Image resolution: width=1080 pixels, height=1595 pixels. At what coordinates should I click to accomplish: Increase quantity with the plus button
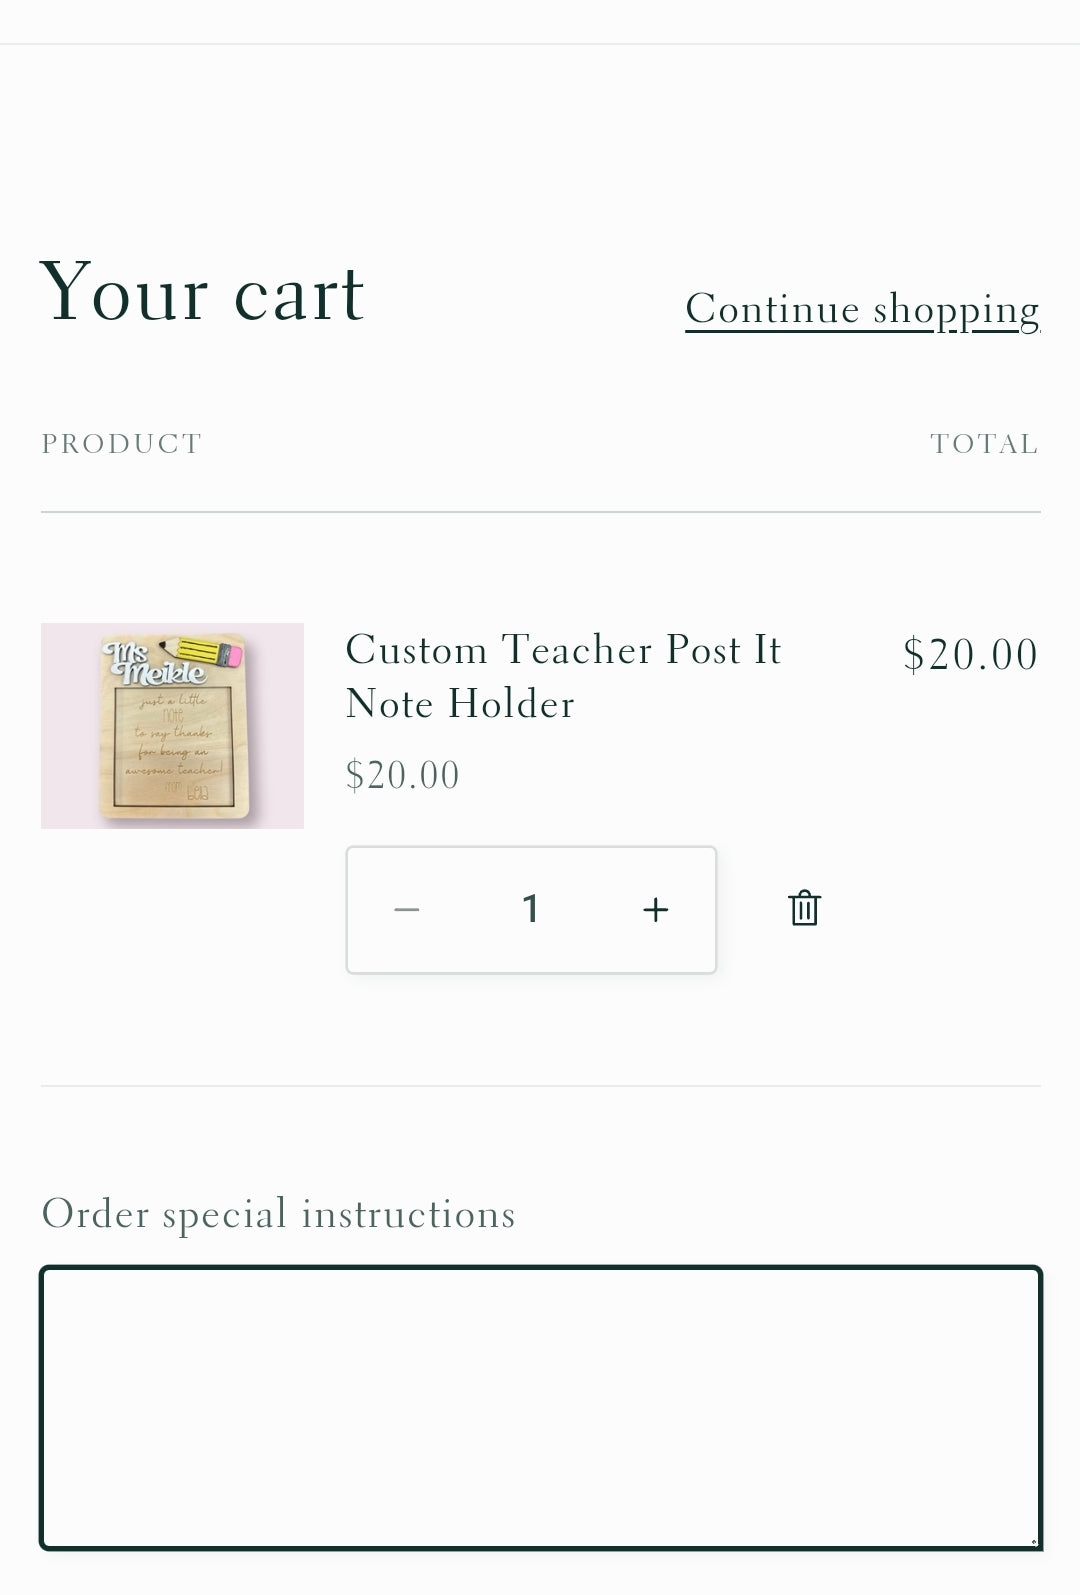(x=655, y=909)
